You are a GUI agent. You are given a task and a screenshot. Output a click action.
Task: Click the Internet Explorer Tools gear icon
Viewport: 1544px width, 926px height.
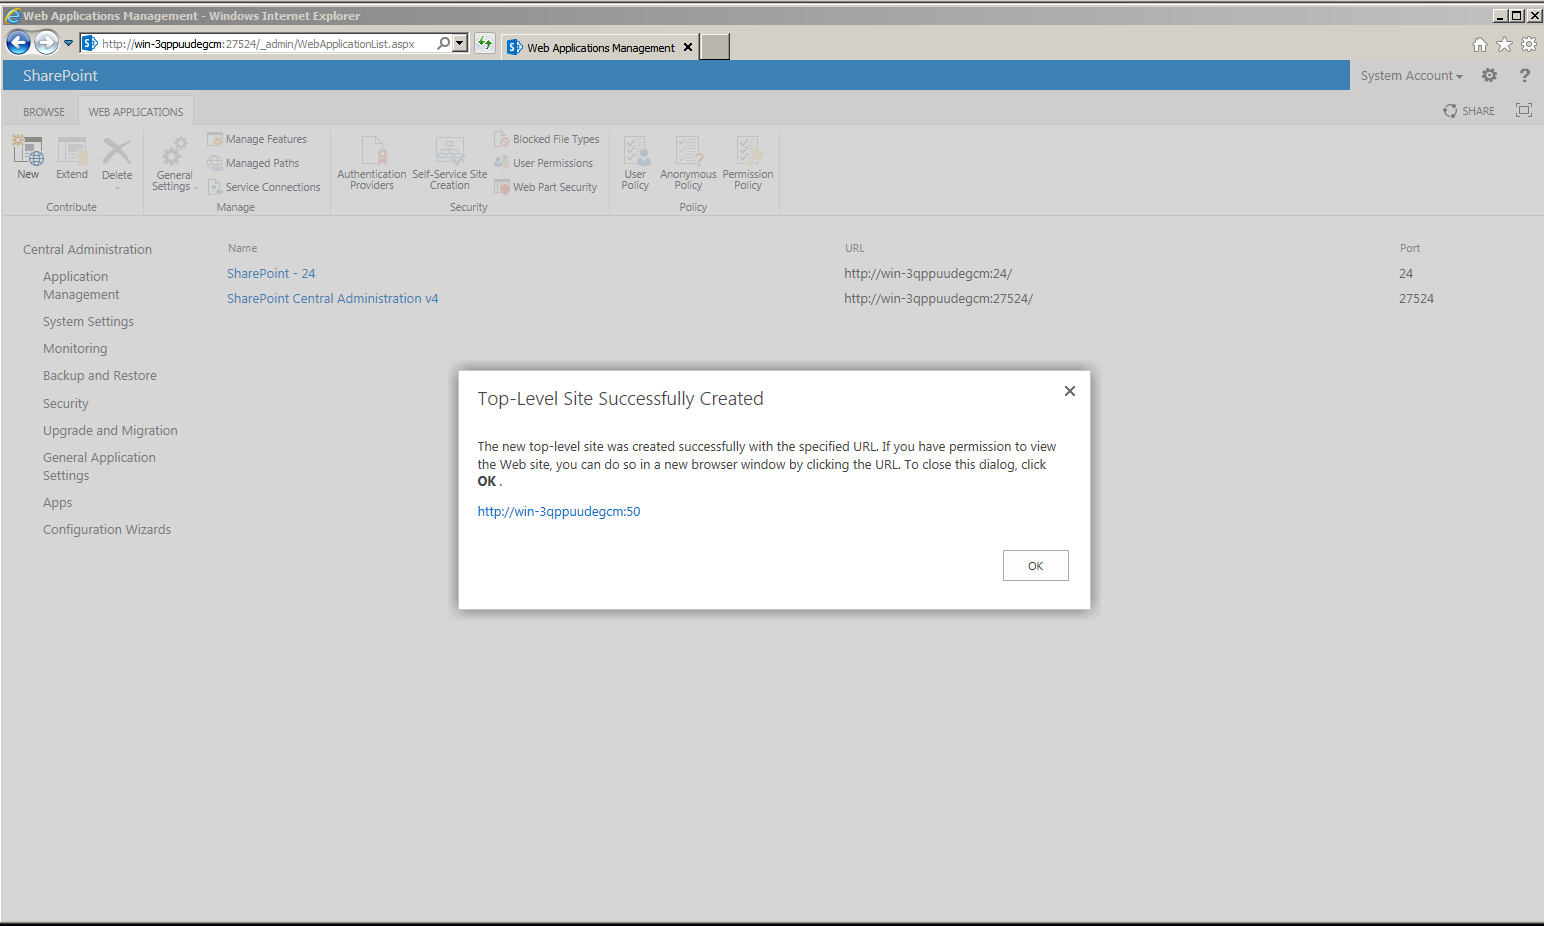pos(1529,44)
